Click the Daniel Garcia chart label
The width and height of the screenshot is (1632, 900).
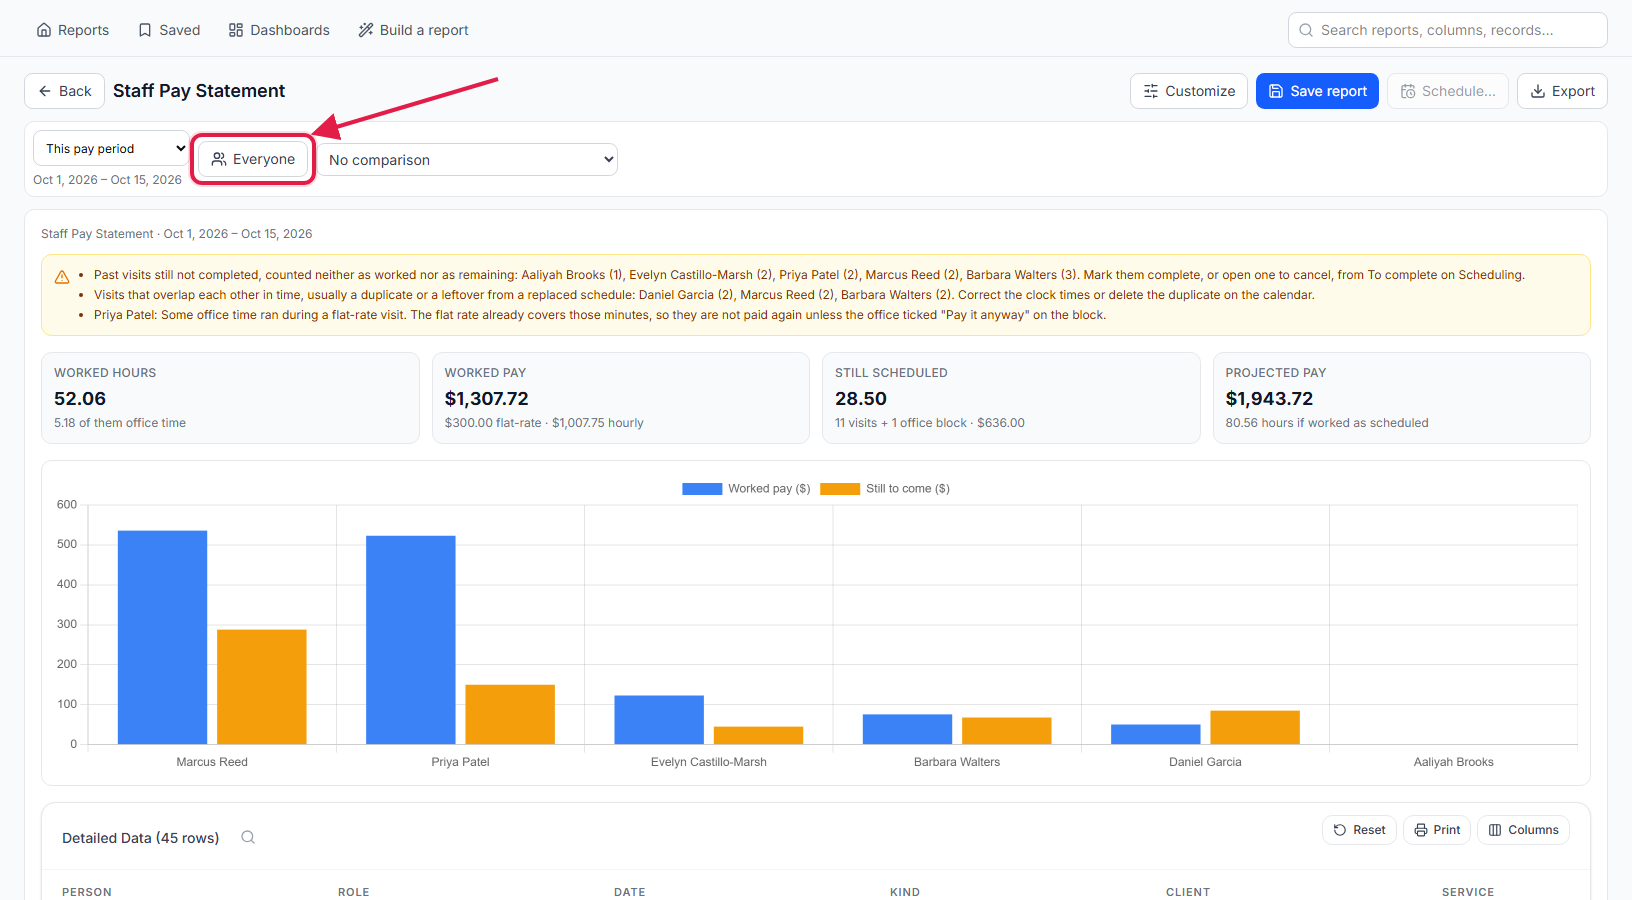coord(1205,762)
